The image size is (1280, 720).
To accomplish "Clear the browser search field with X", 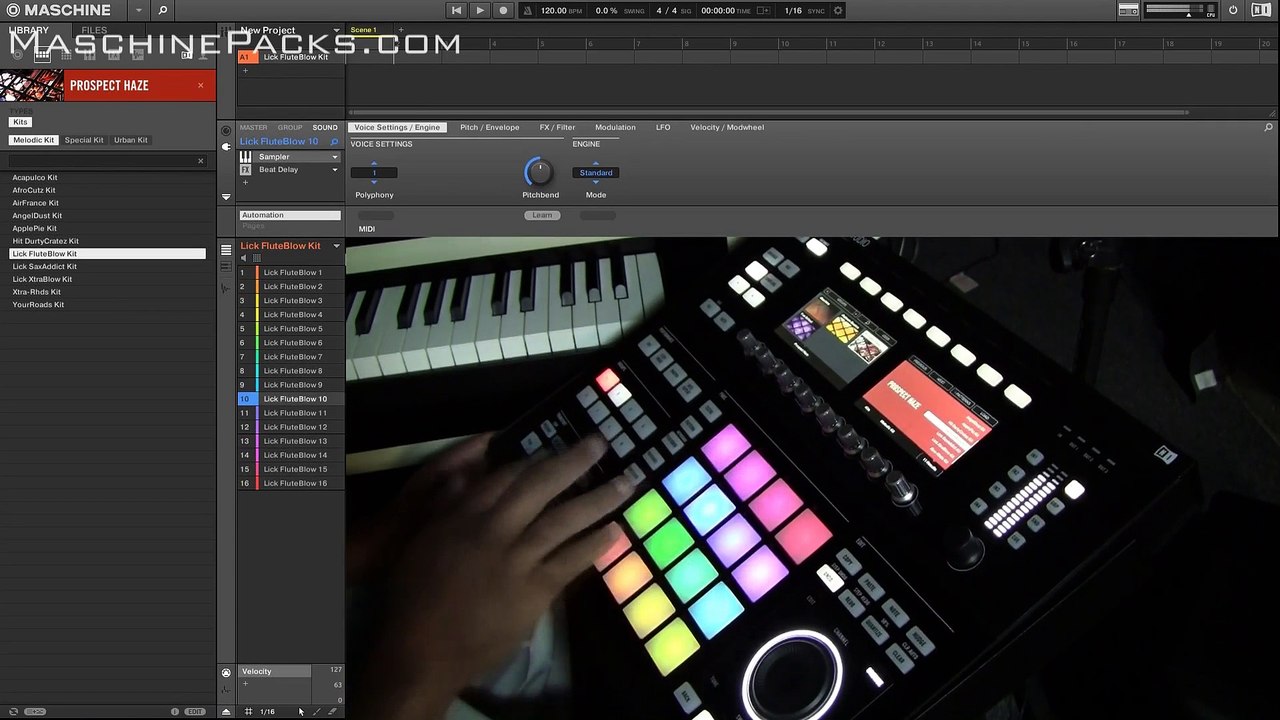I will click(200, 161).
